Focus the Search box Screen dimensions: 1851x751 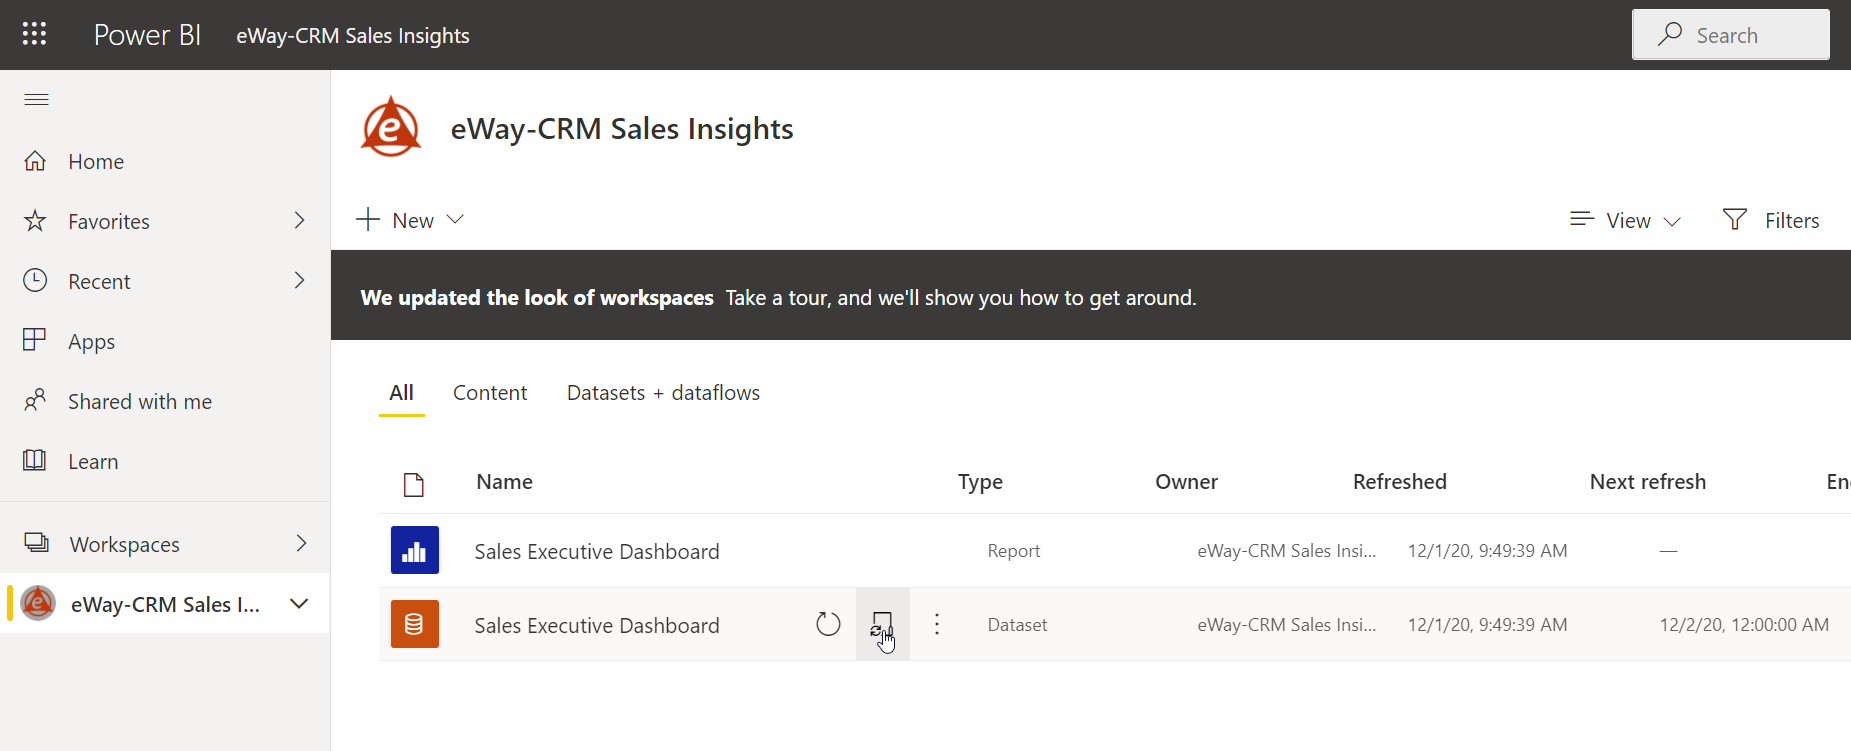pos(1731,35)
